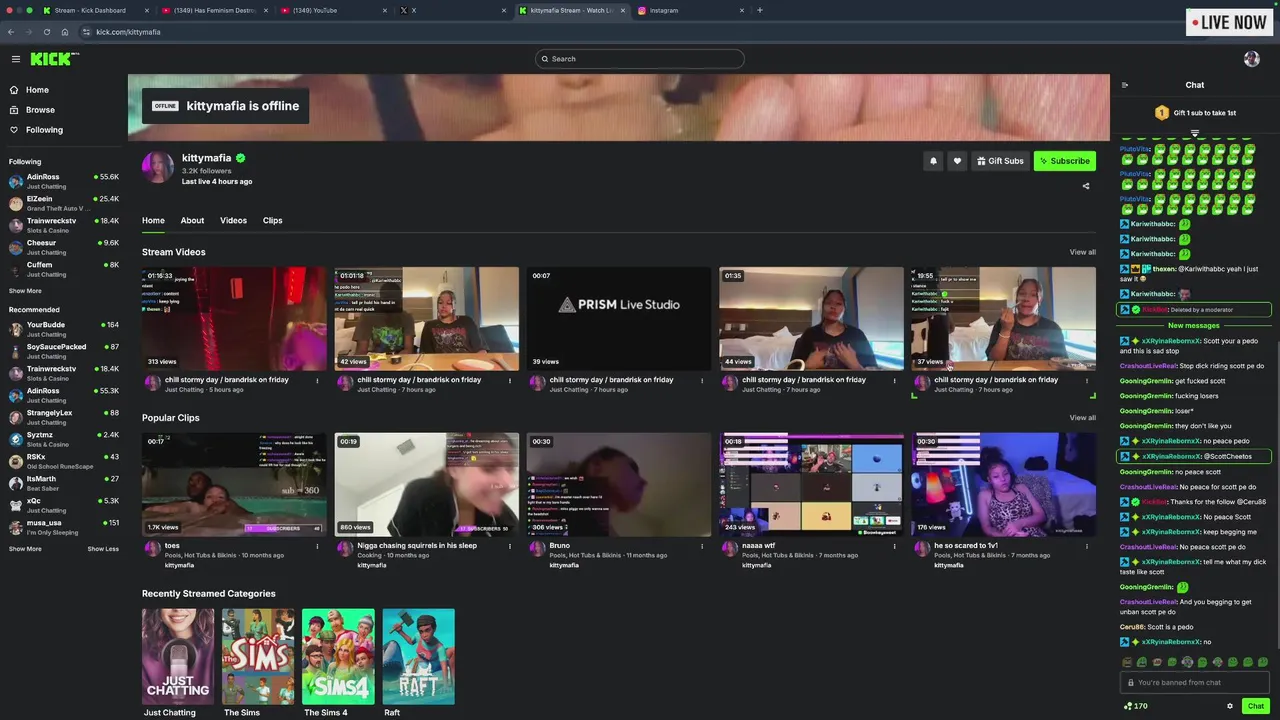
Task: Collapse the chat panel
Action: tap(1125, 85)
